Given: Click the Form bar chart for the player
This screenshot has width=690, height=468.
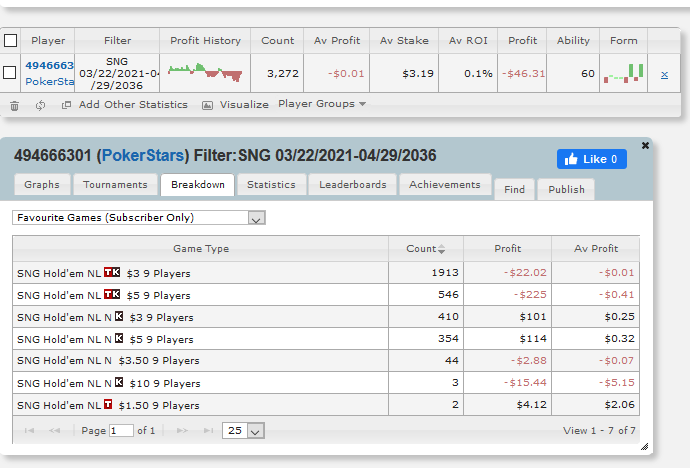Looking at the screenshot, I should [x=624, y=73].
